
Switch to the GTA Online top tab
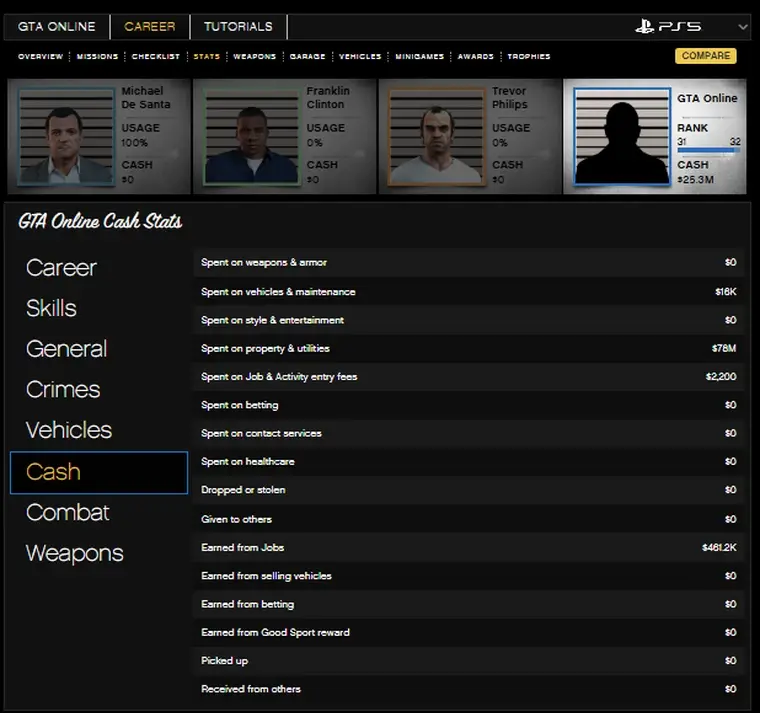[57, 27]
